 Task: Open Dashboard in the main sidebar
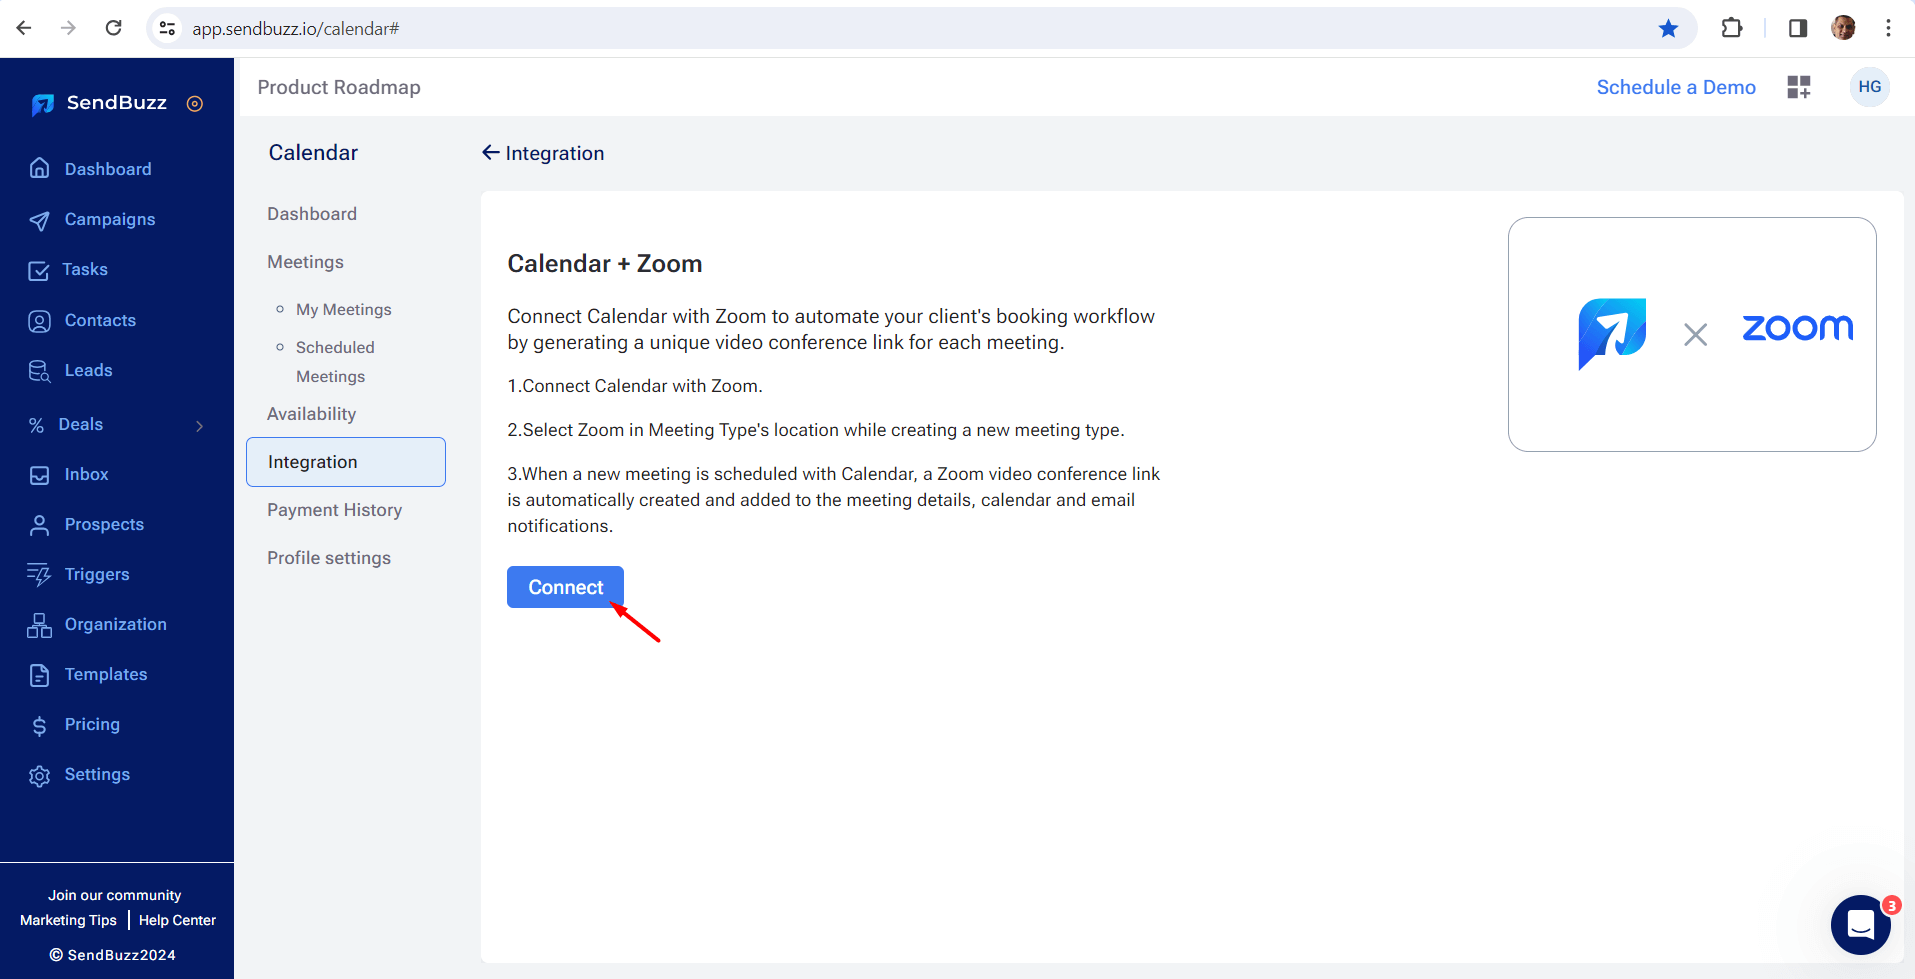108,169
